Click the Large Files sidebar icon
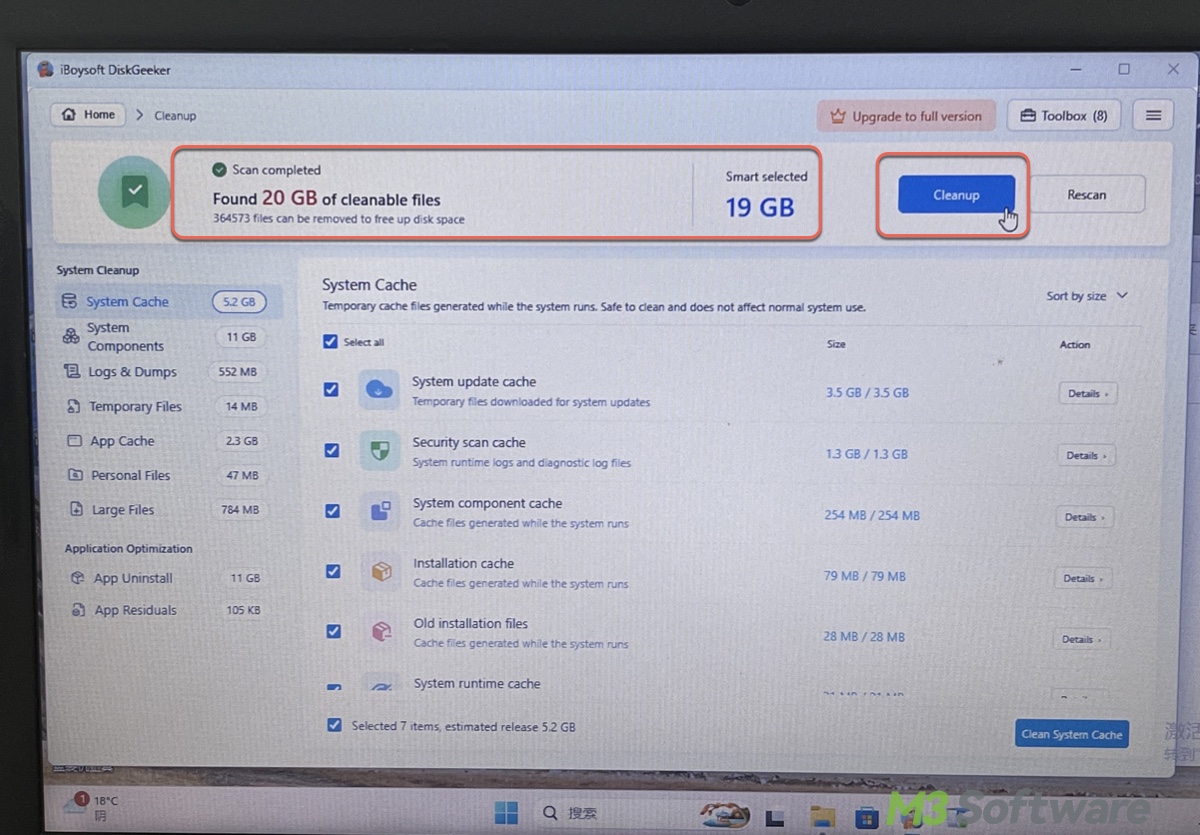The width and height of the screenshot is (1200, 835). tap(76, 510)
